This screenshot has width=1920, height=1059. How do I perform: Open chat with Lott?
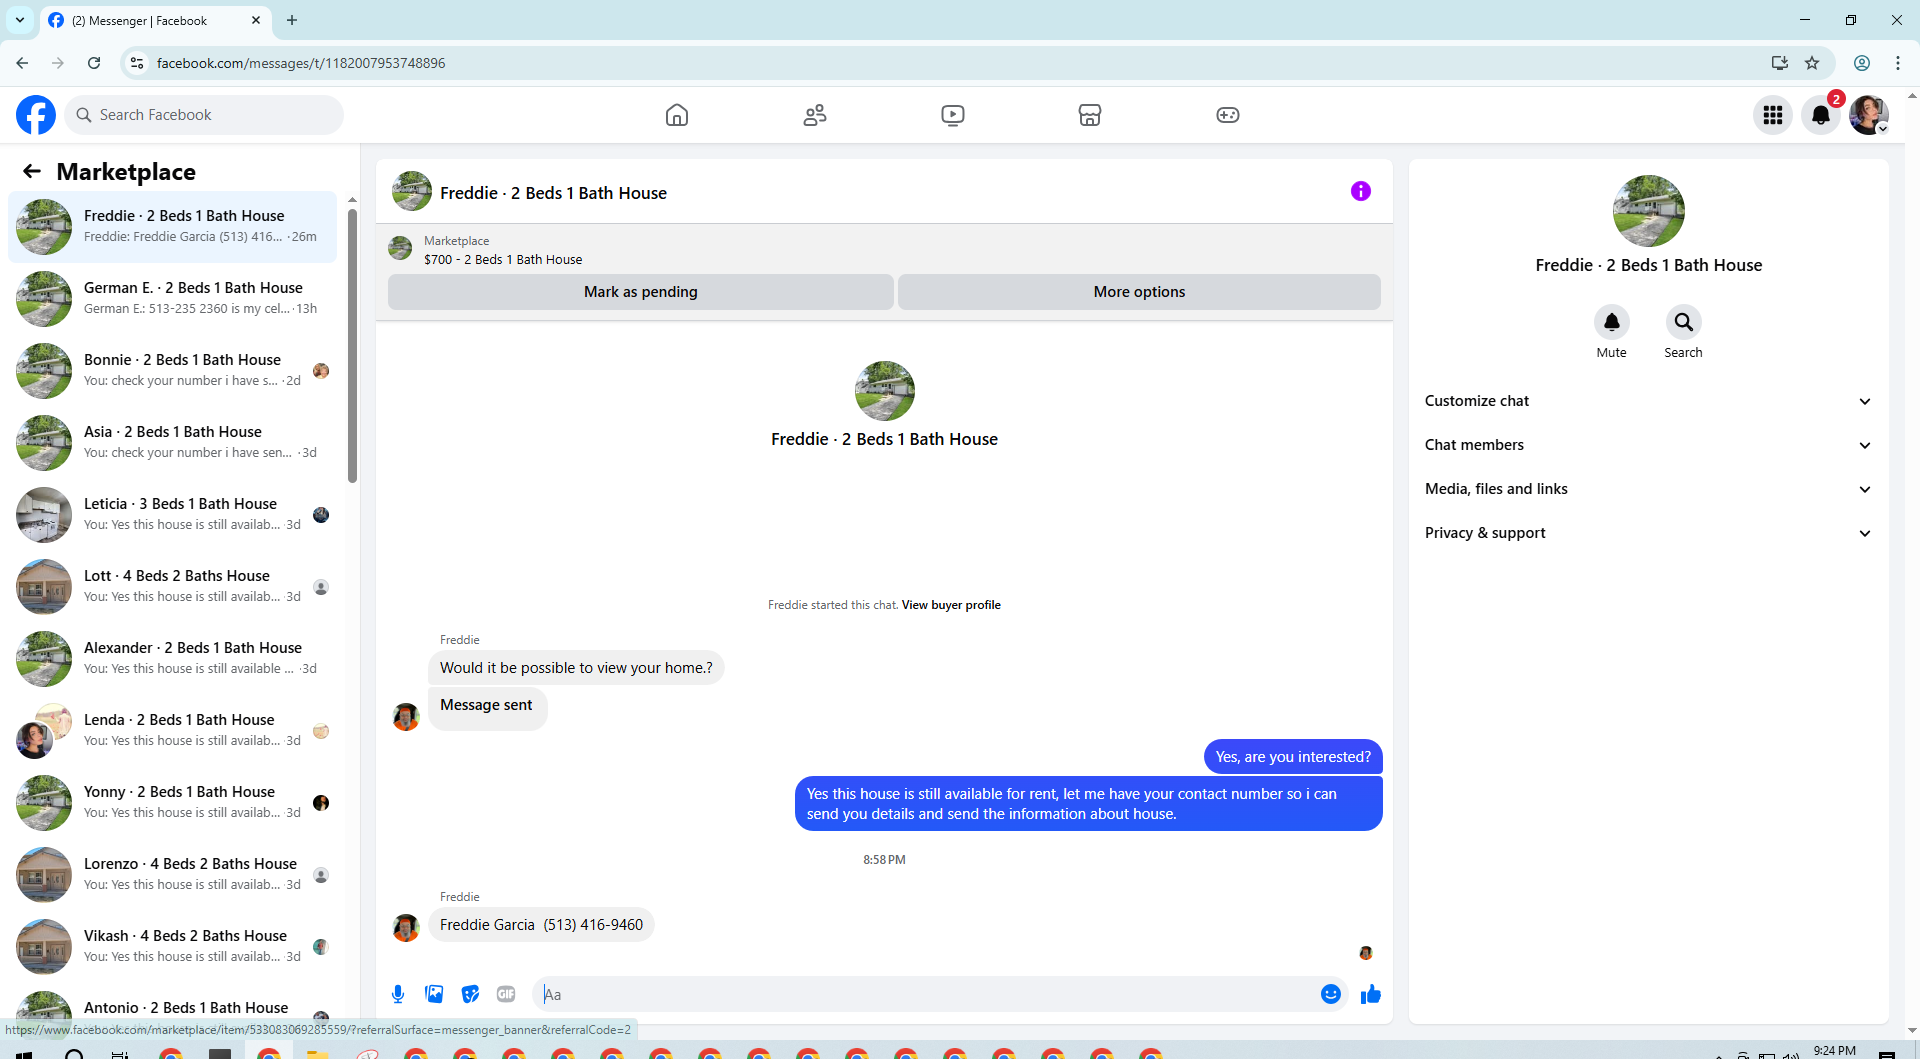pyautogui.click(x=173, y=587)
